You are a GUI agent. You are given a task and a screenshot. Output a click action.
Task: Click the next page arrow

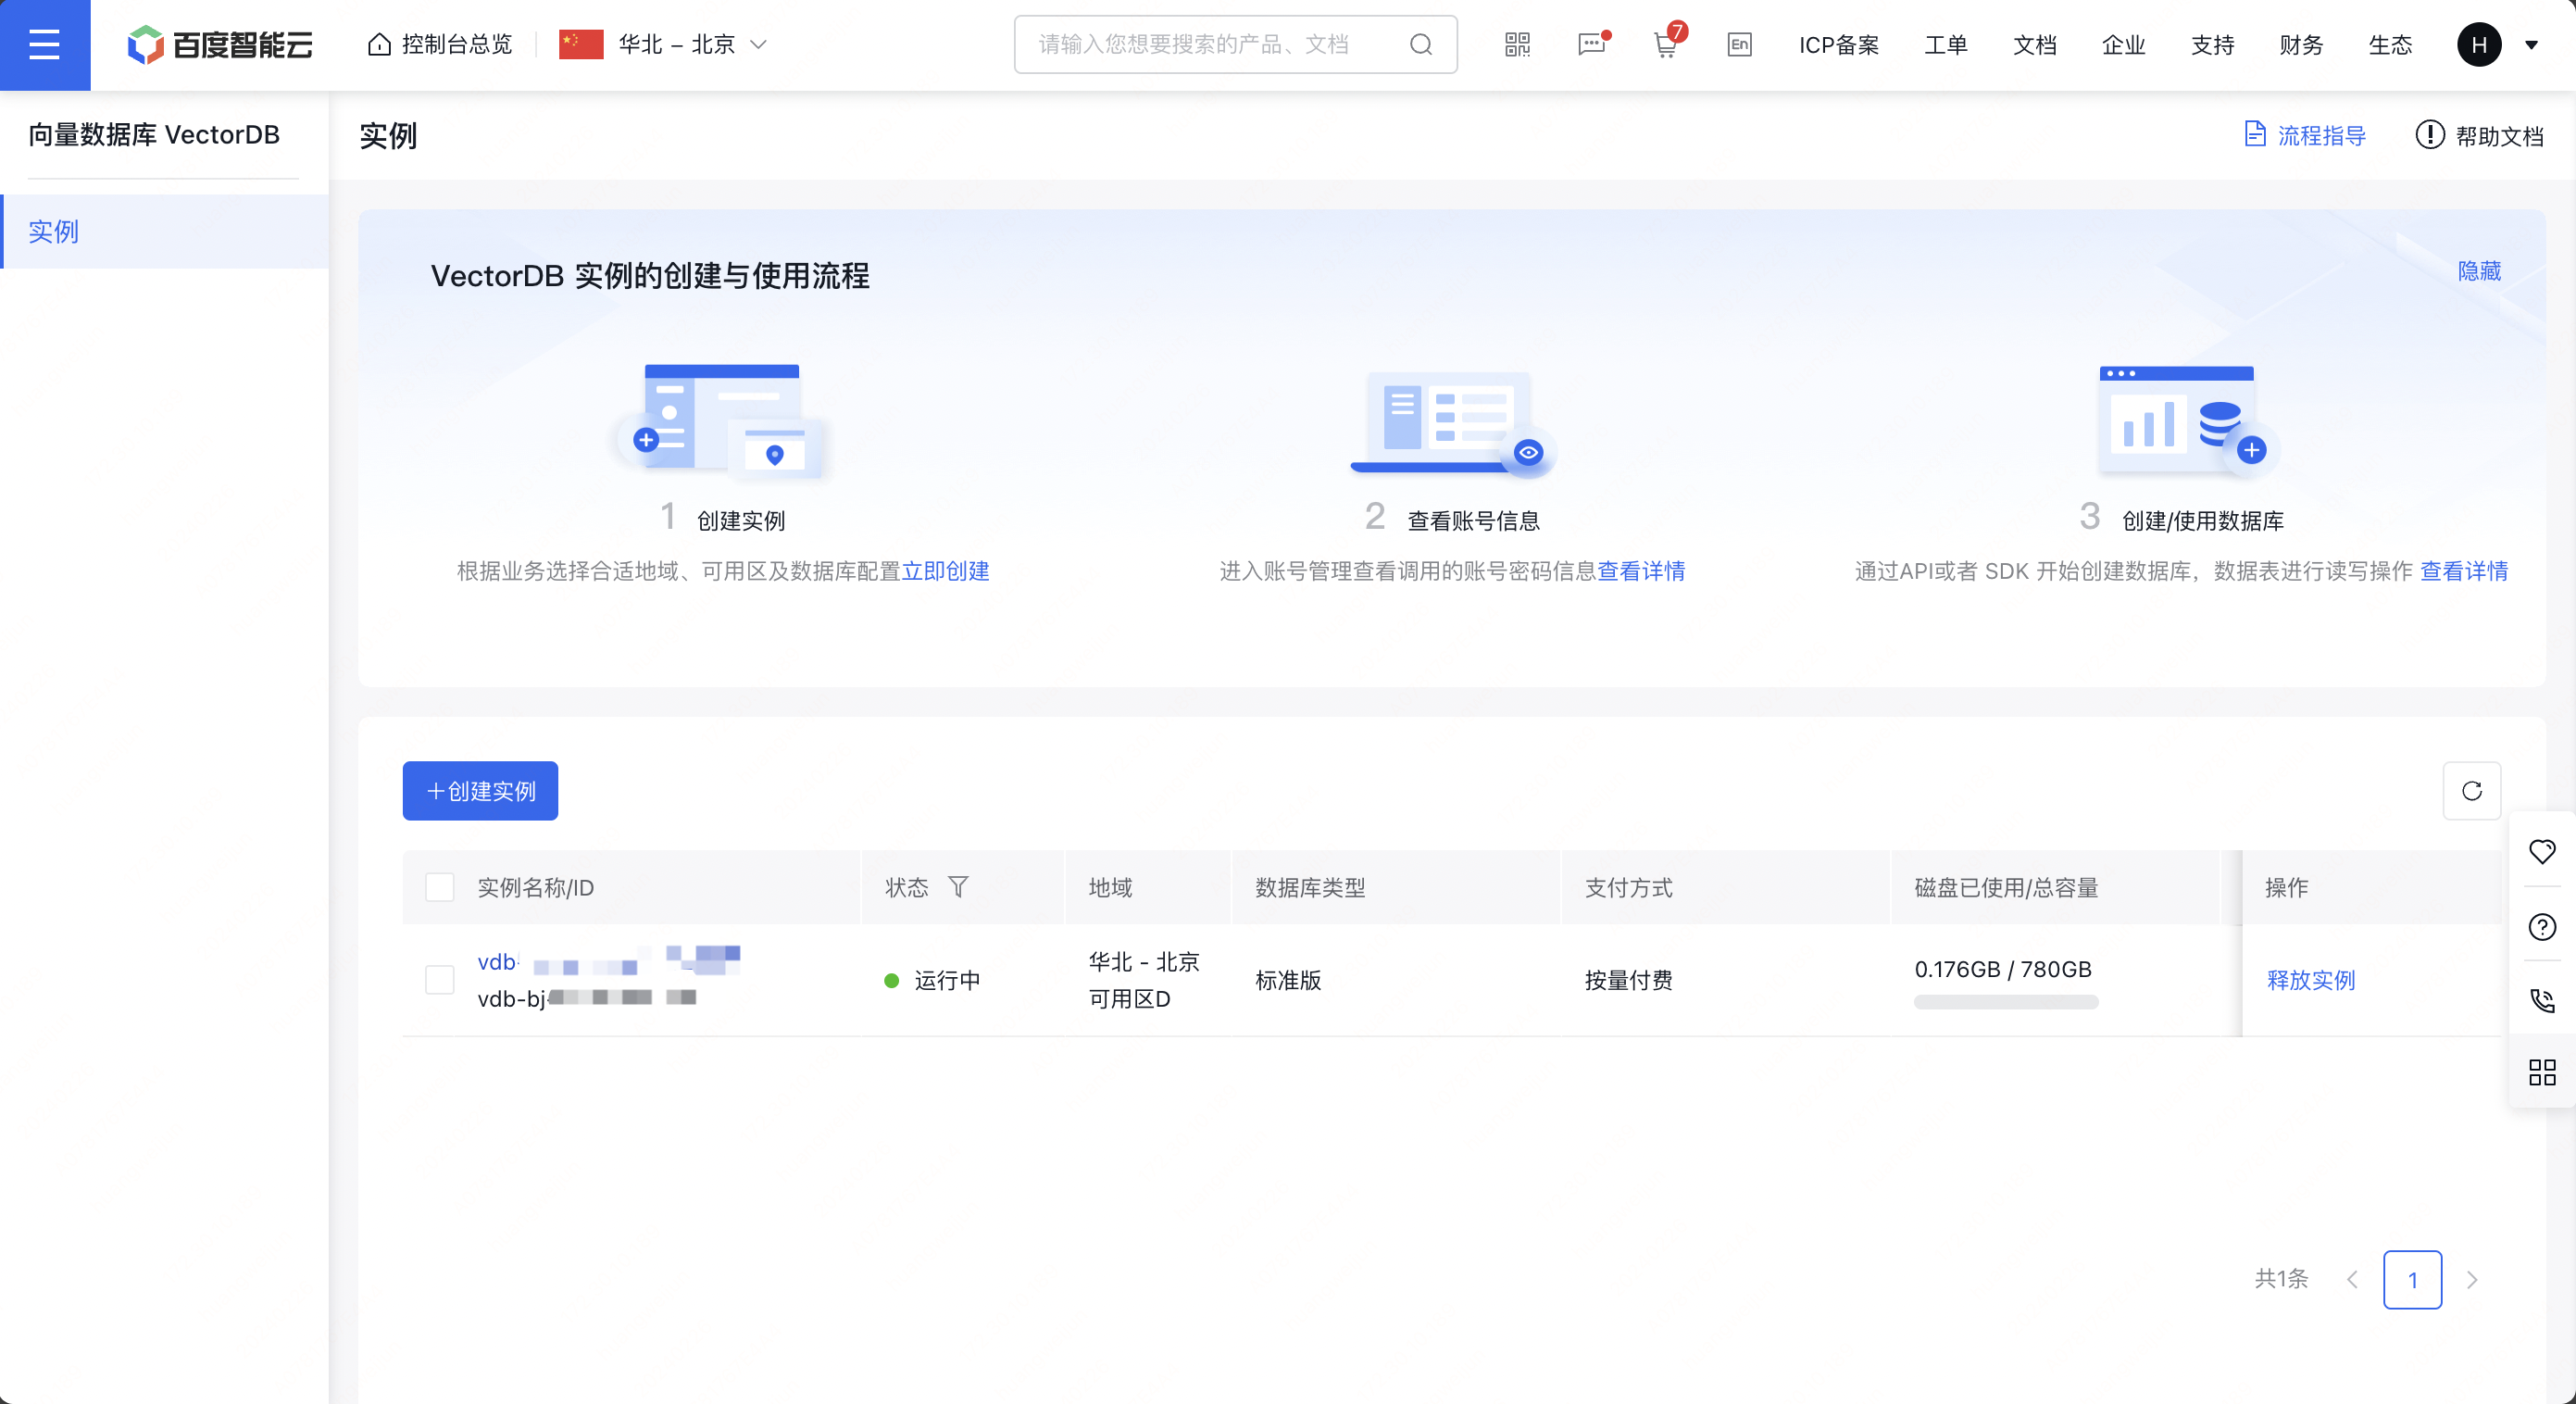coord(2472,1279)
